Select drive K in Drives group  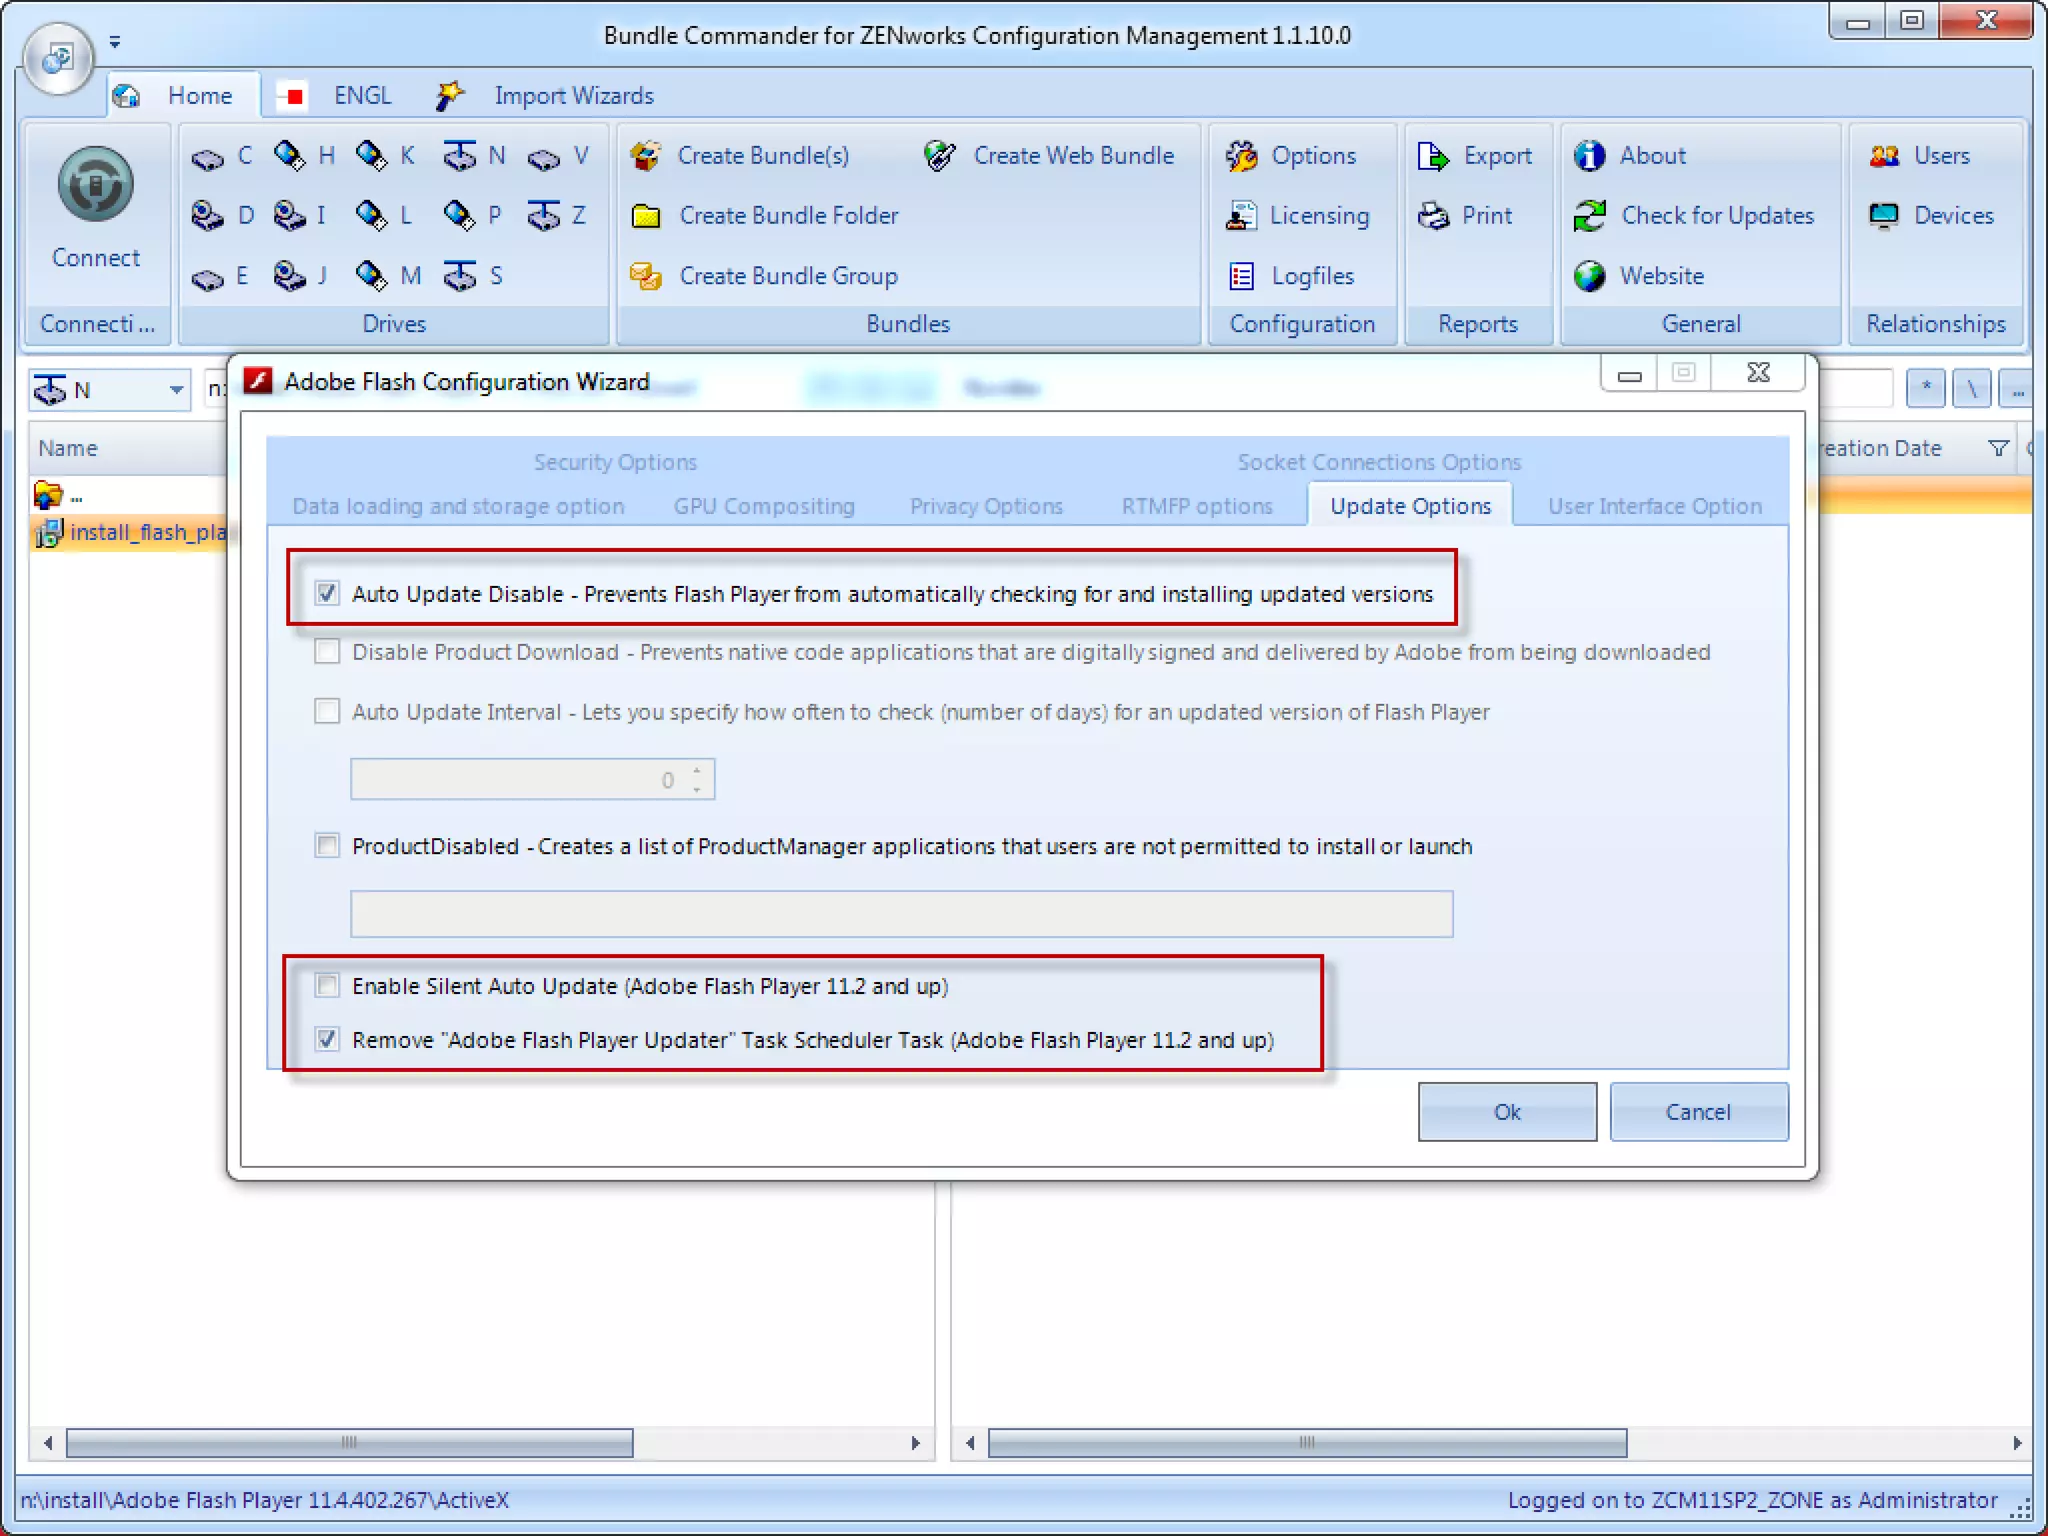point(386,156)
